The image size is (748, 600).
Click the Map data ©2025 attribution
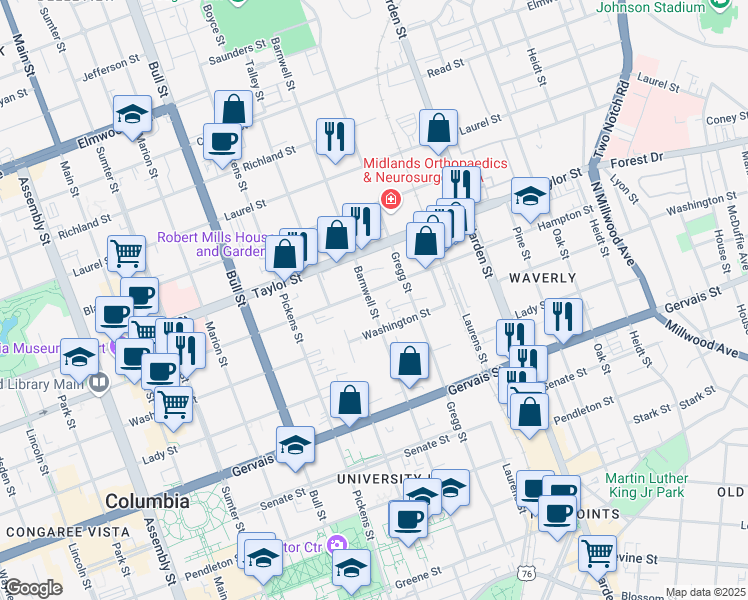click(x=706, y=593)
